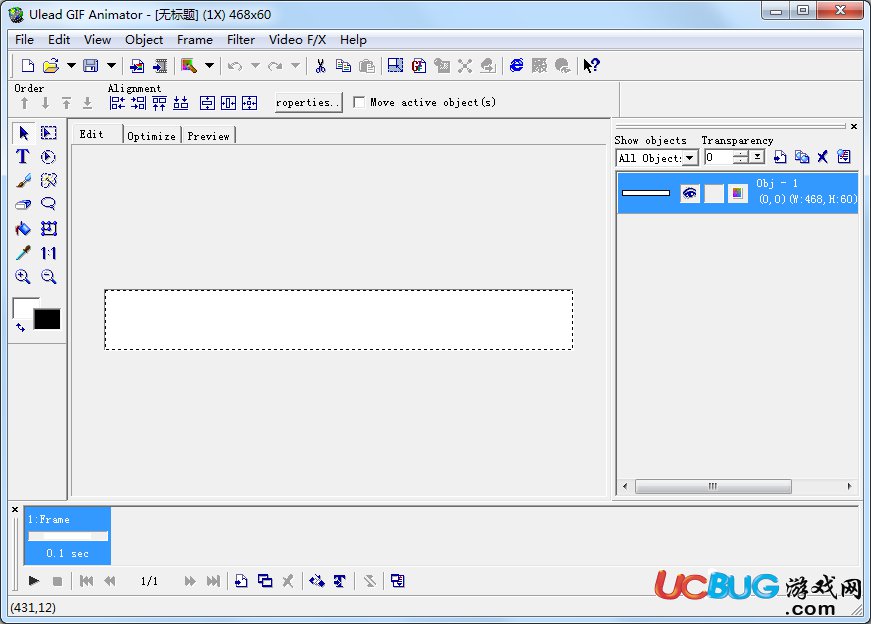
Task: Select the Pick arrow tool
Action: tap(23, 133)
